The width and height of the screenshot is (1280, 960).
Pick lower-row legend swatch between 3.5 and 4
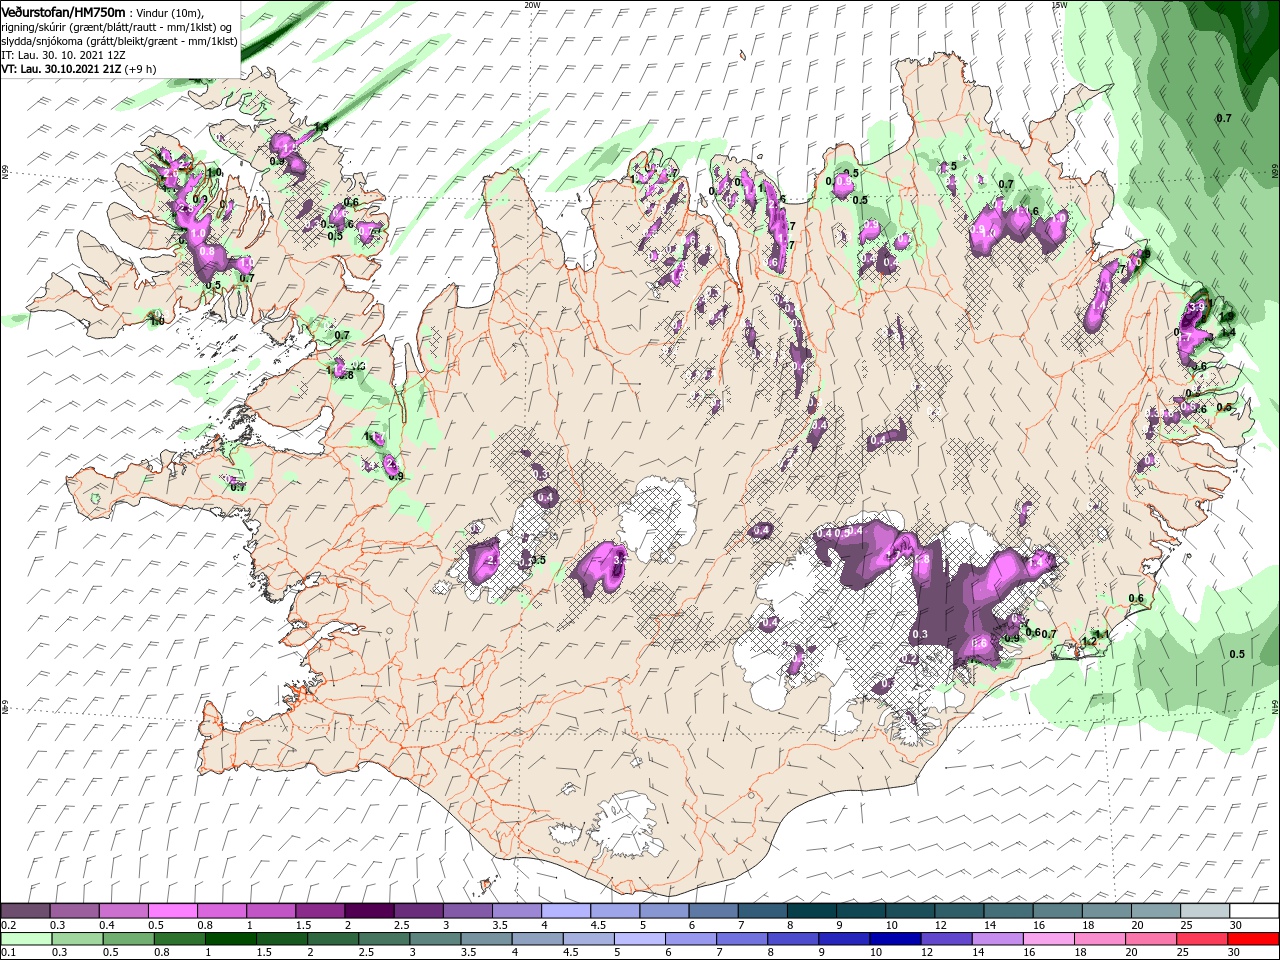(x=486, y=939)
